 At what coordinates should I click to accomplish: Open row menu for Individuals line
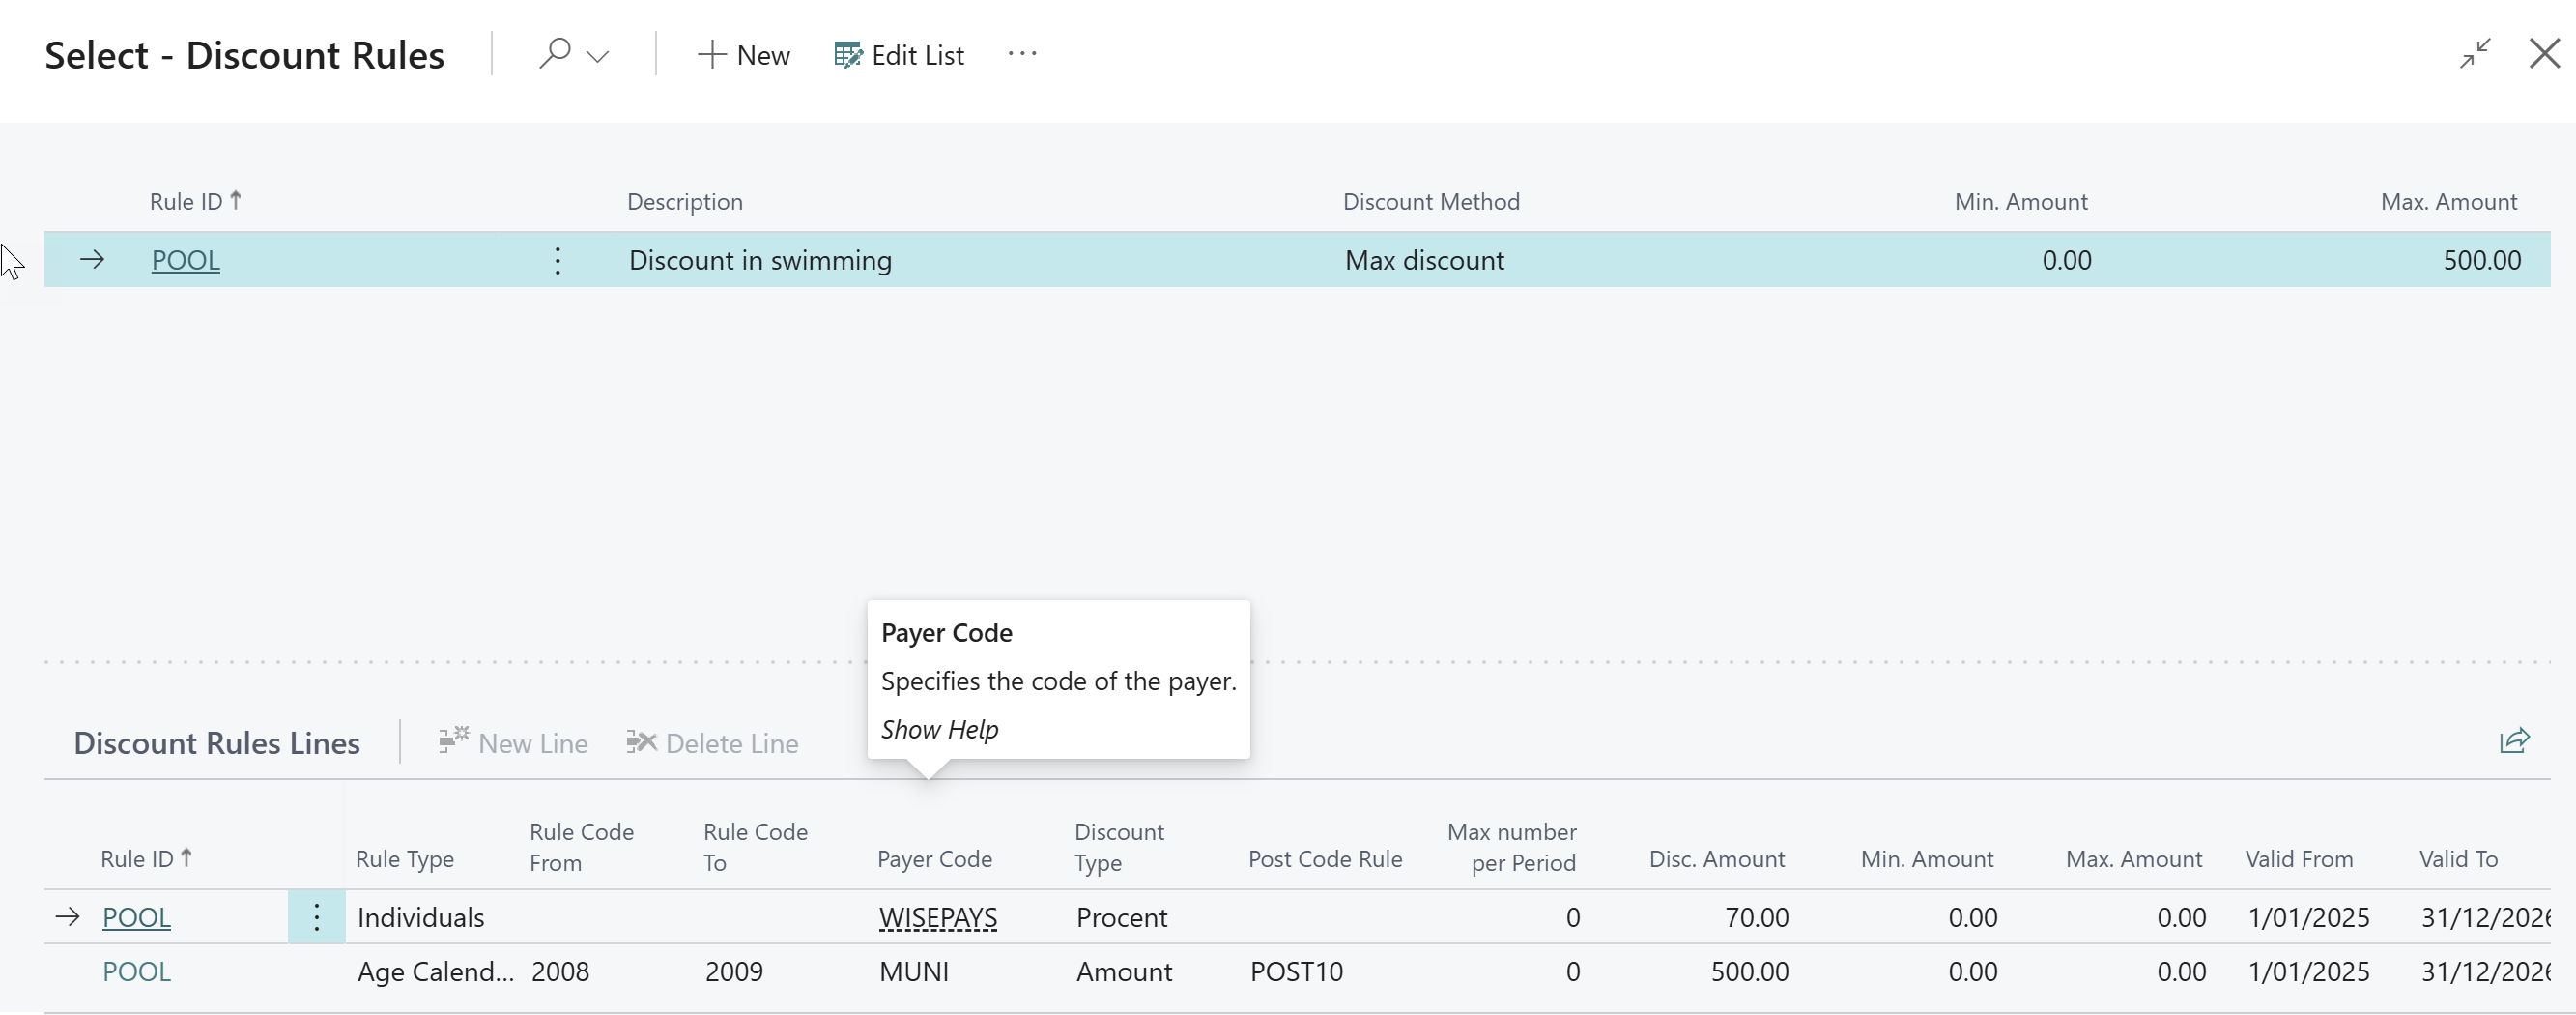click(316, 917)
